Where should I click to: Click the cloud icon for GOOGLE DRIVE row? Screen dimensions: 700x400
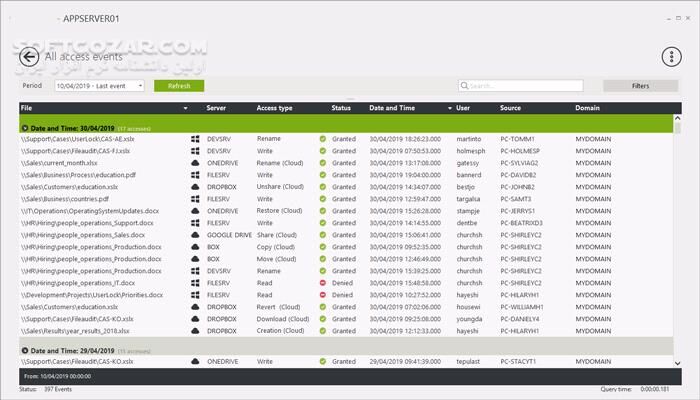tap(196, 235)
